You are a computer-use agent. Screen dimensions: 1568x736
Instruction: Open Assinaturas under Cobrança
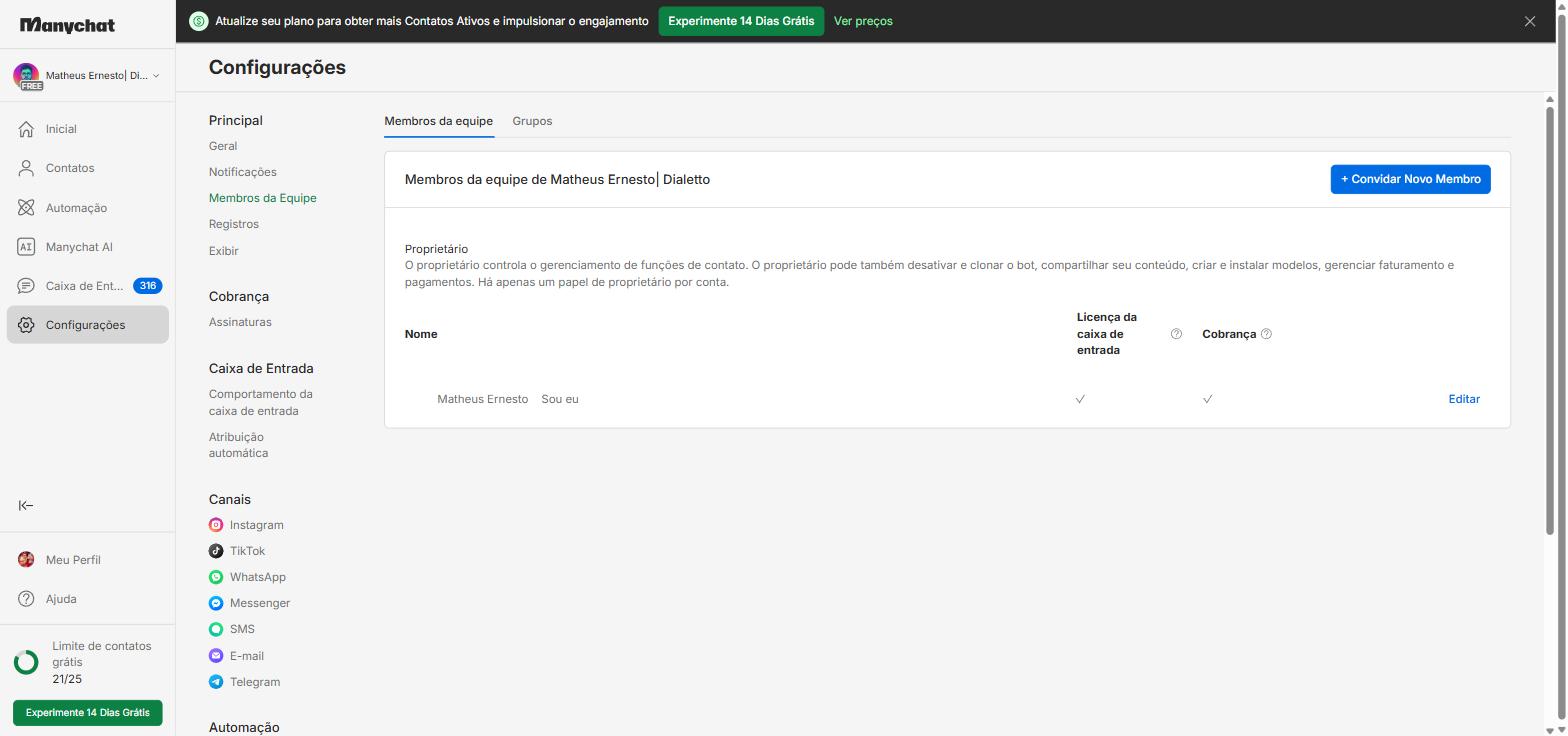[x=240, y=322]
